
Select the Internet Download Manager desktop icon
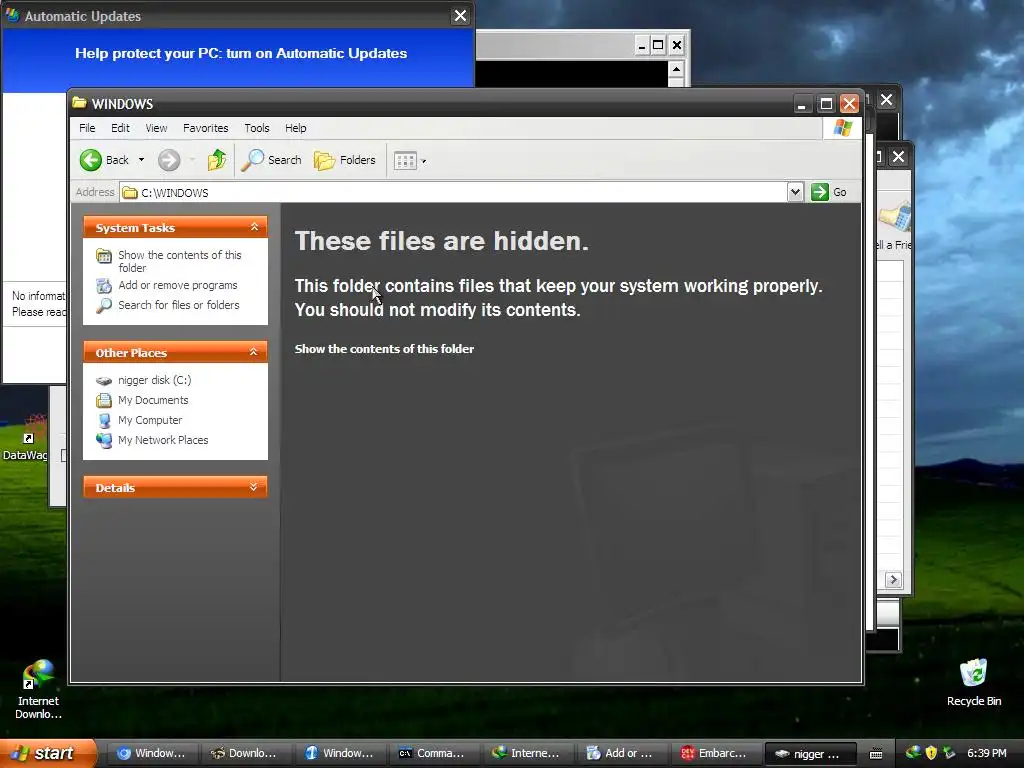[38, 690]
